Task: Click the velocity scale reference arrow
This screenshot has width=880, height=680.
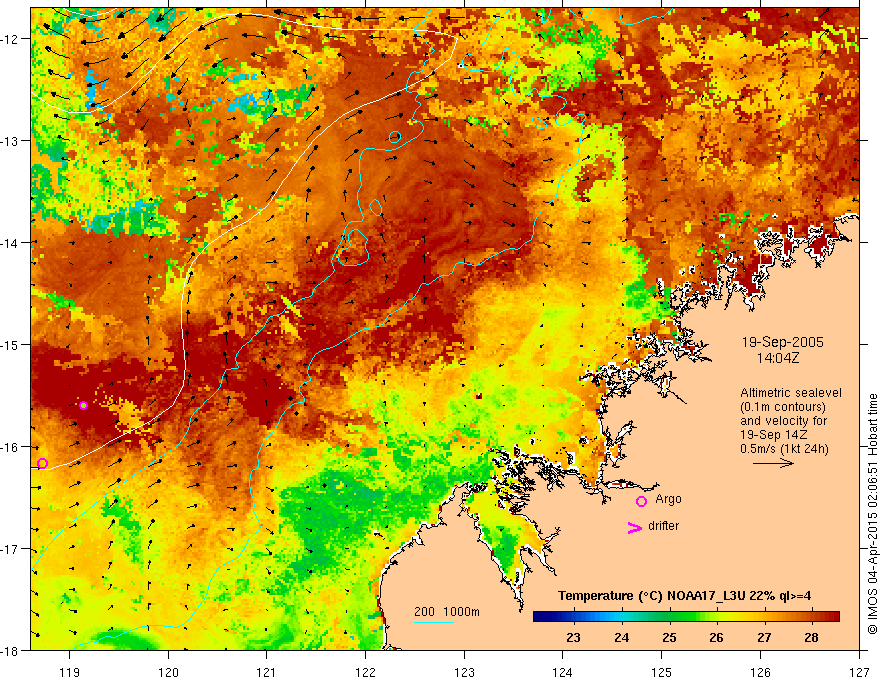Action: [773, 463]
